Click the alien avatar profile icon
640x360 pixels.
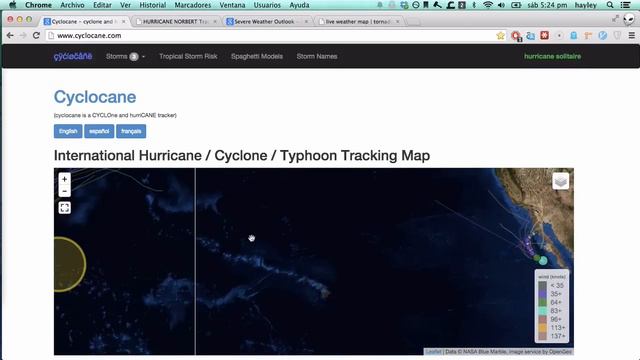tap(629, 19)
